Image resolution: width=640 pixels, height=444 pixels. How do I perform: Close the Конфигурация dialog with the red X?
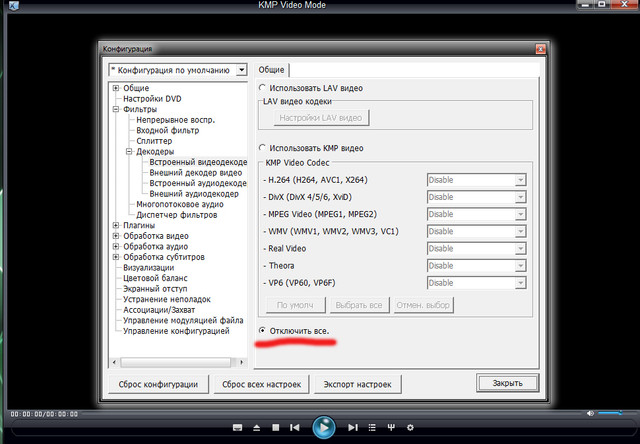(x=540, y=49)
